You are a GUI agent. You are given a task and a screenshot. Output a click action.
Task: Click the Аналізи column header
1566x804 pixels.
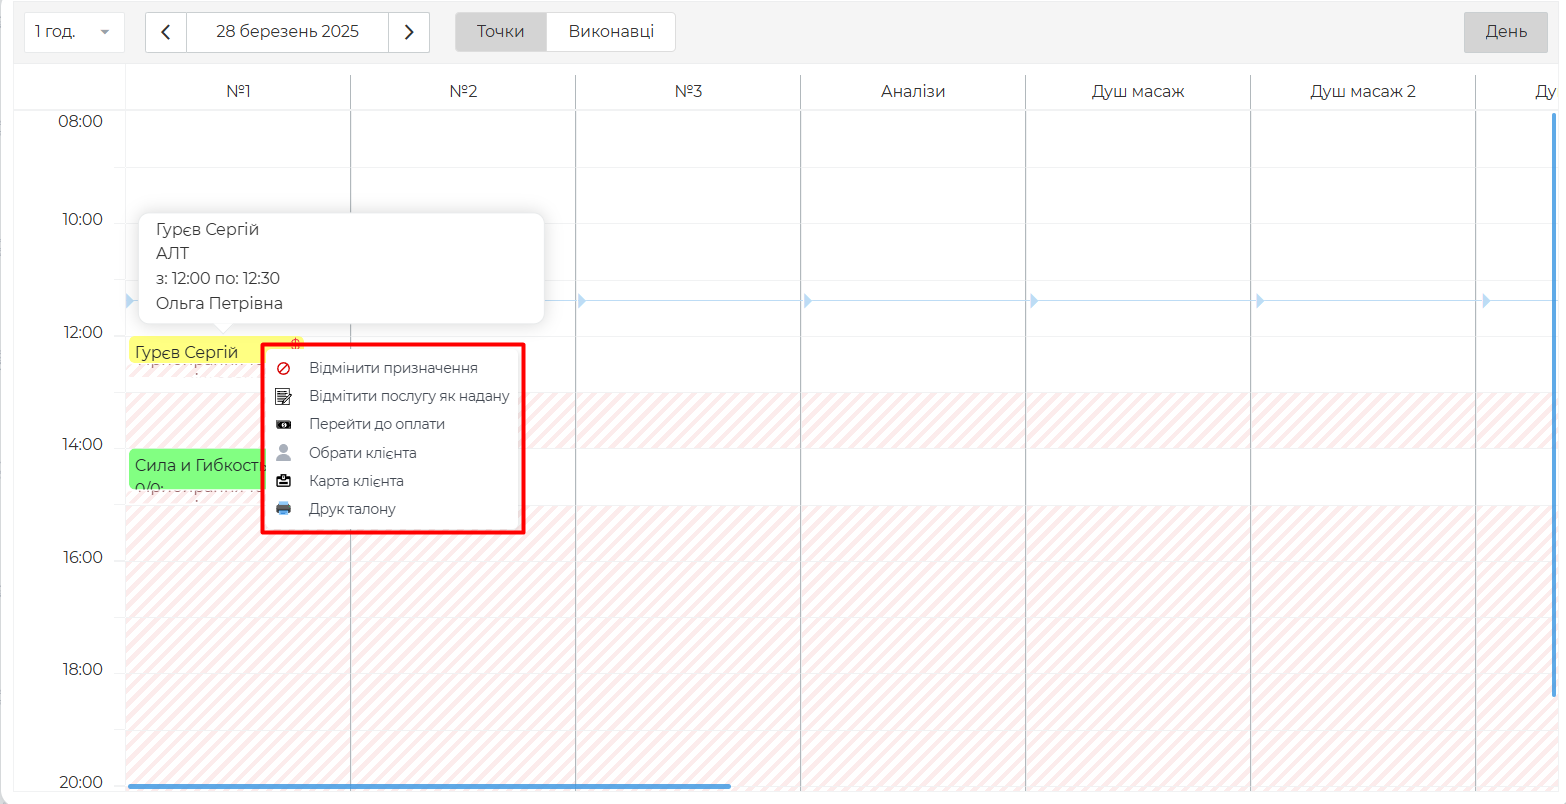click(912, 91)
